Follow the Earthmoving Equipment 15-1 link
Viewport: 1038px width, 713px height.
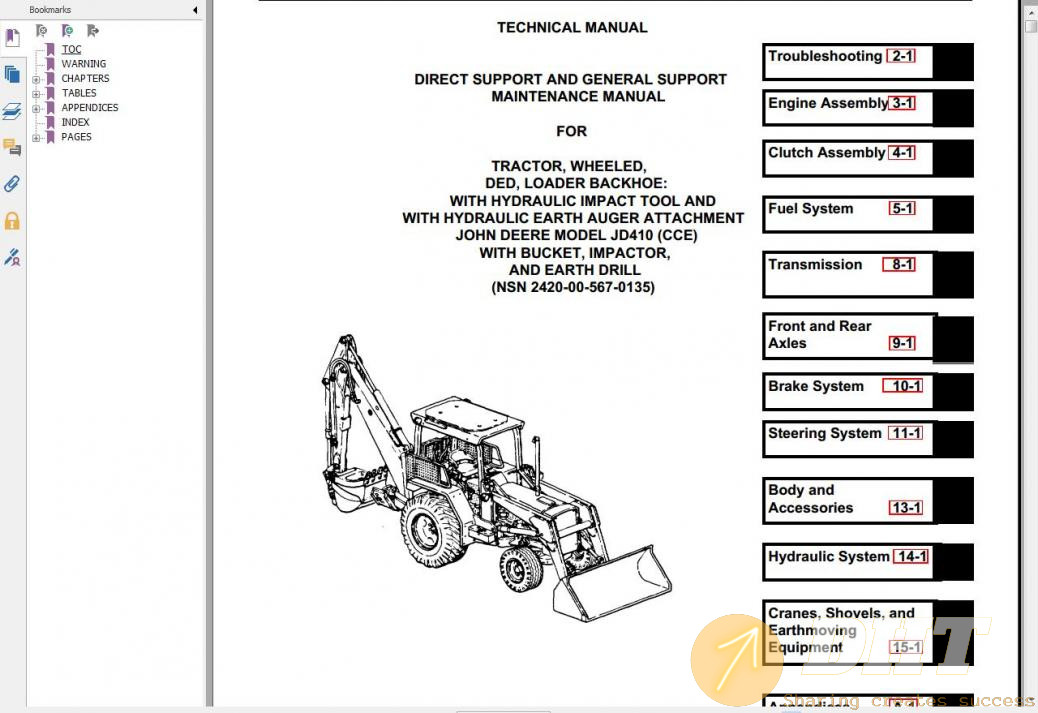tap(906, 647)
